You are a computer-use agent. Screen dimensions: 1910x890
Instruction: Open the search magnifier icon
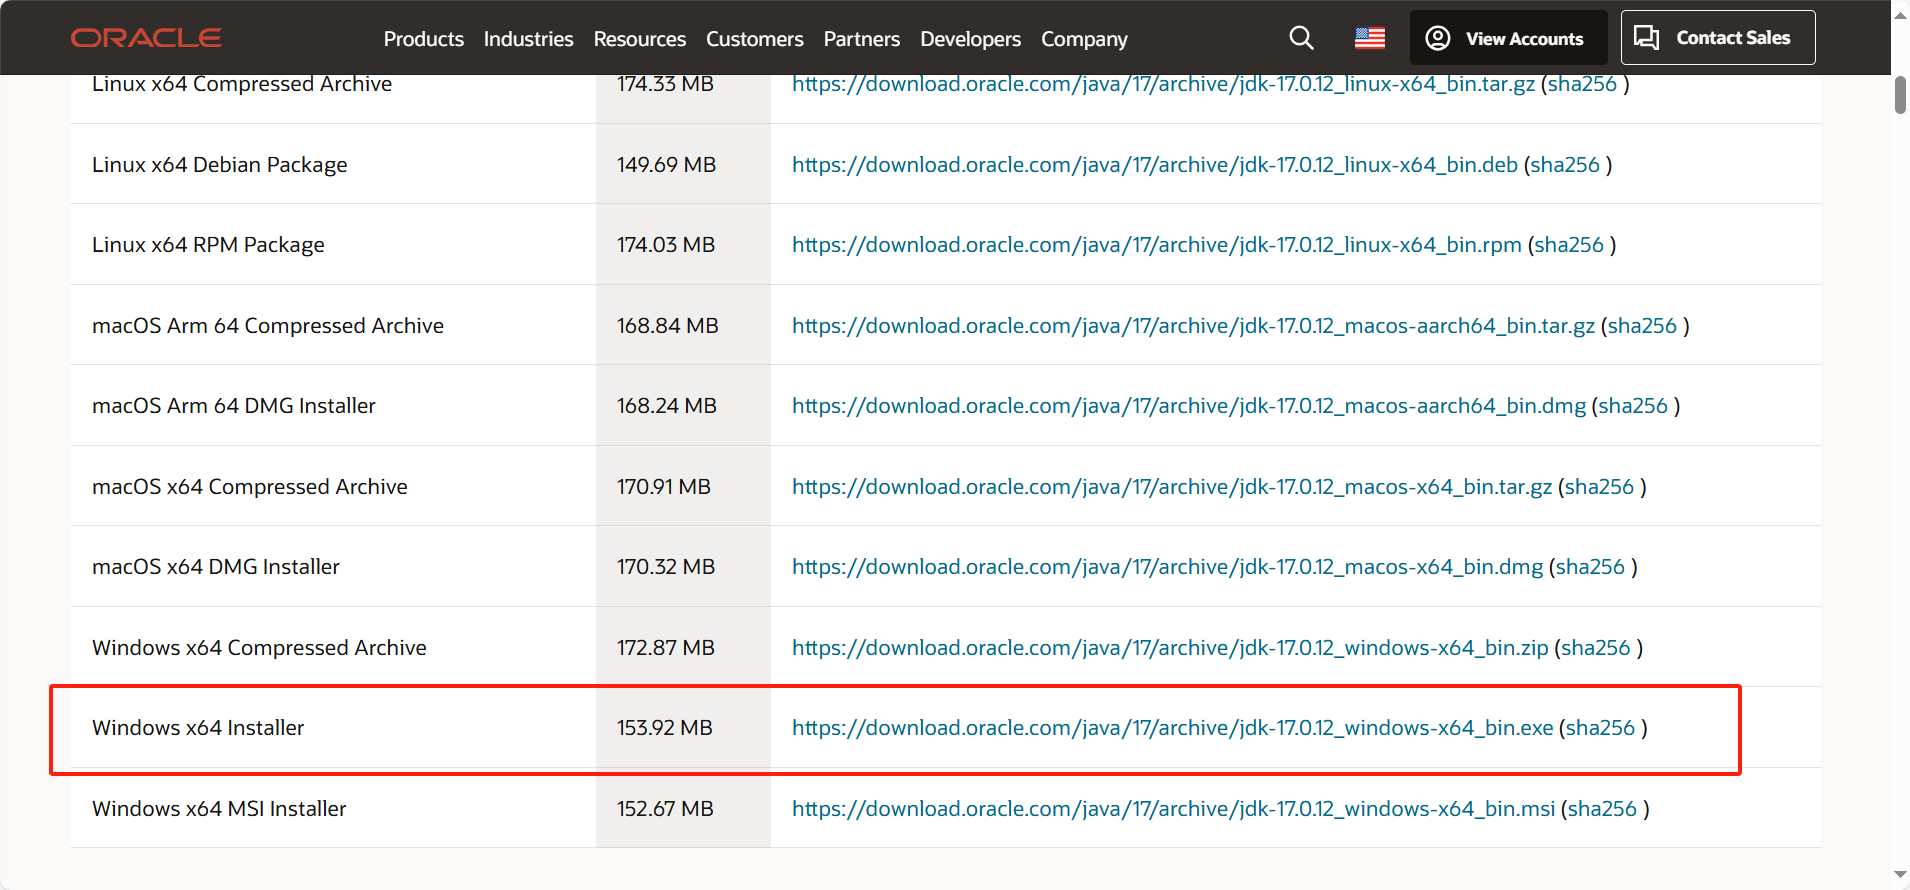[x=1301, y=38]
